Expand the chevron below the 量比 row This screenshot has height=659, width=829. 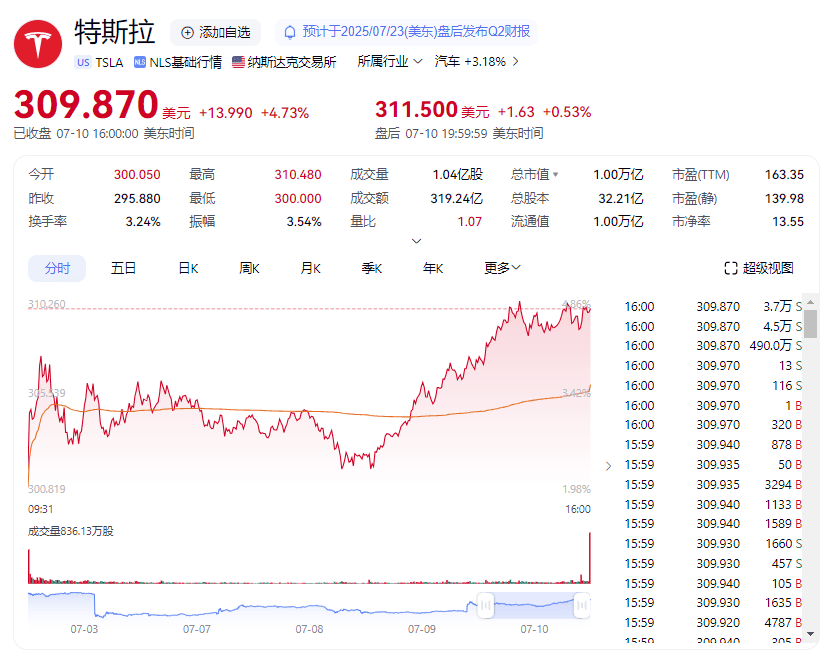tap(416, 240)
